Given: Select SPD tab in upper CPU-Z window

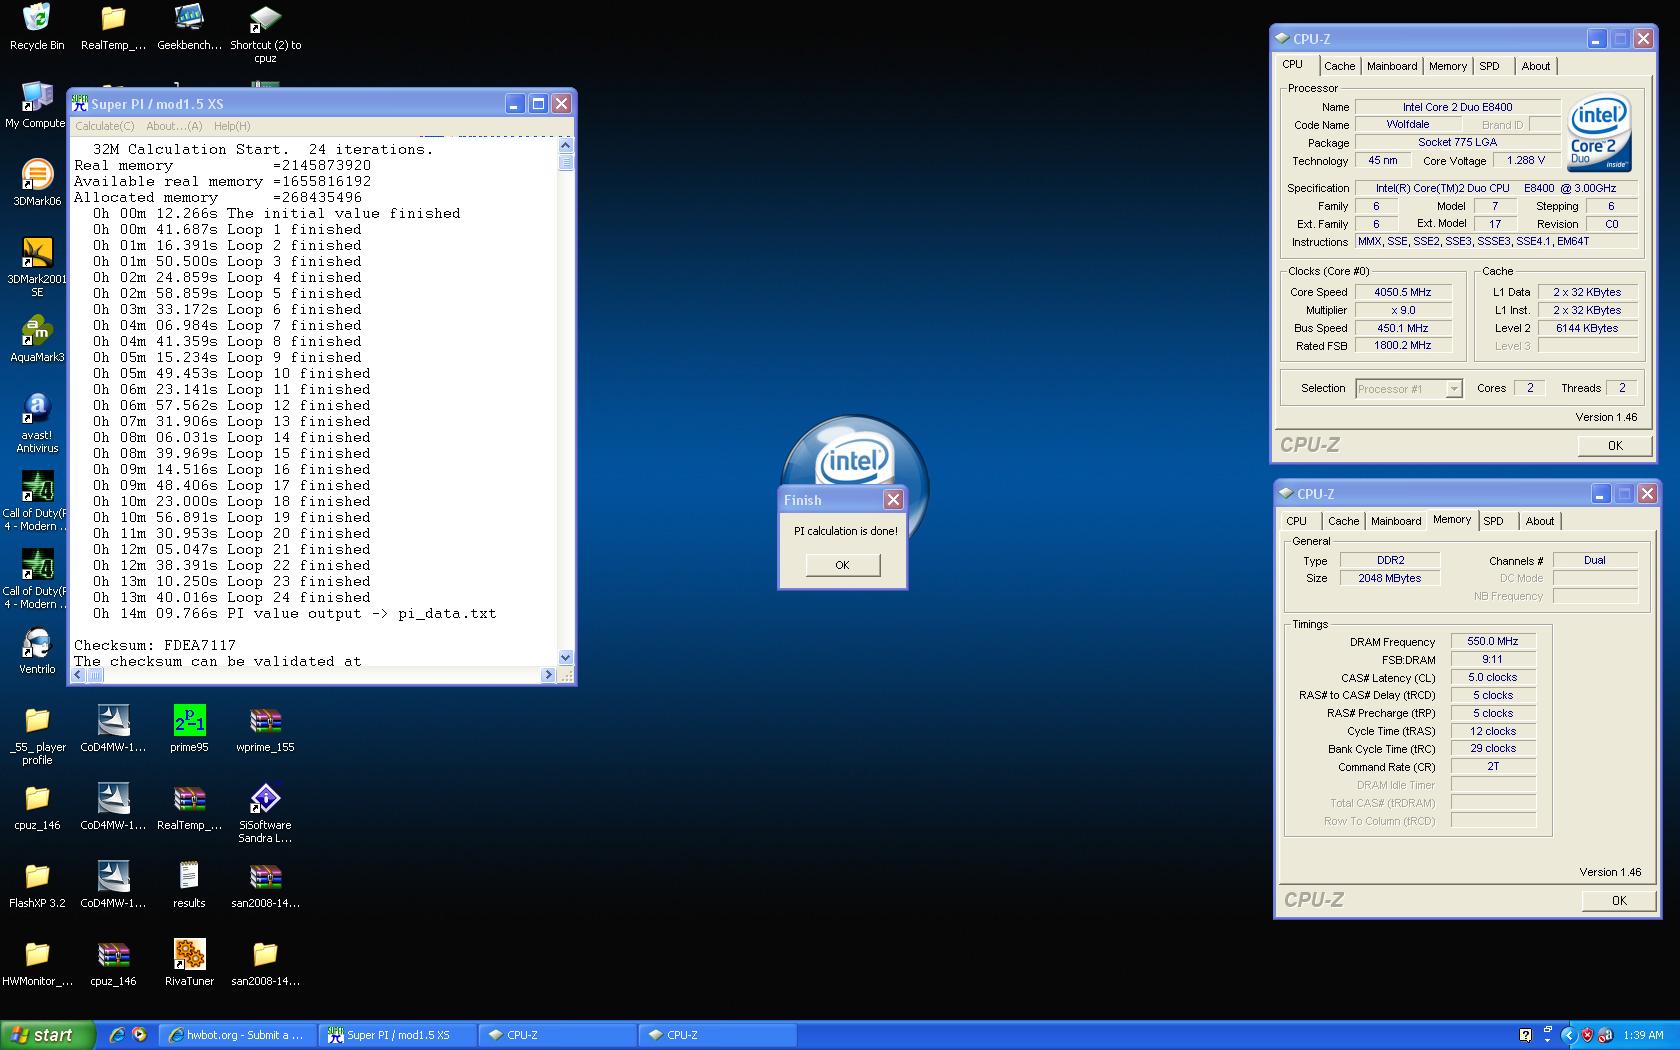Looking at the screenshot, I should pos(1489,66).
